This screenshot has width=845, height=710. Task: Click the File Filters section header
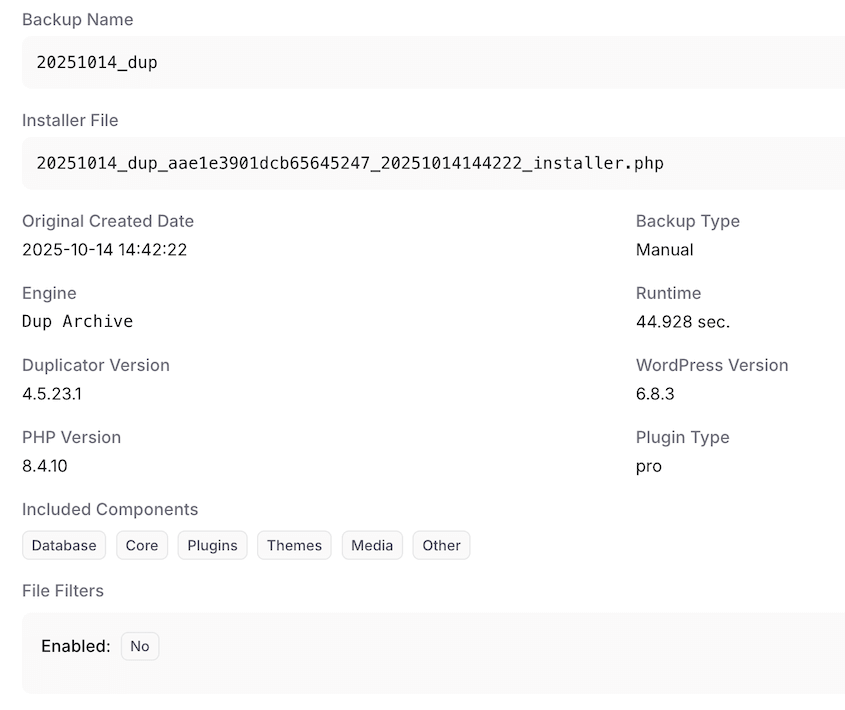[63, 590]
